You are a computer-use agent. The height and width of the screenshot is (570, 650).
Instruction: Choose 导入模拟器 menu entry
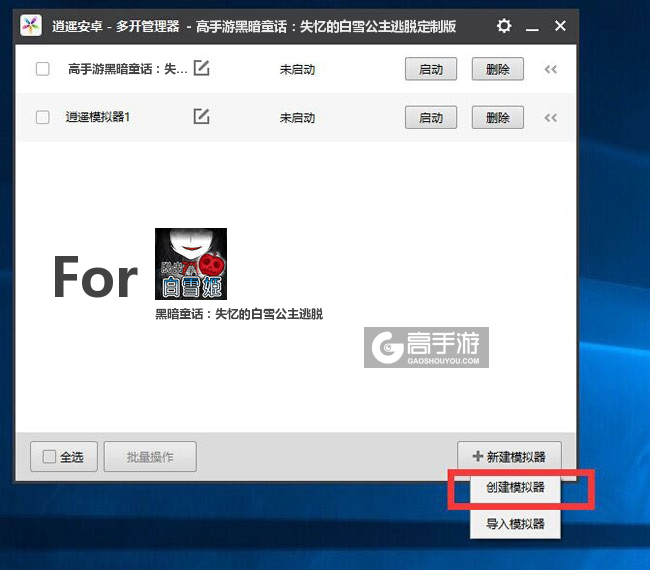pyautogui.click(x=515, y=524)
